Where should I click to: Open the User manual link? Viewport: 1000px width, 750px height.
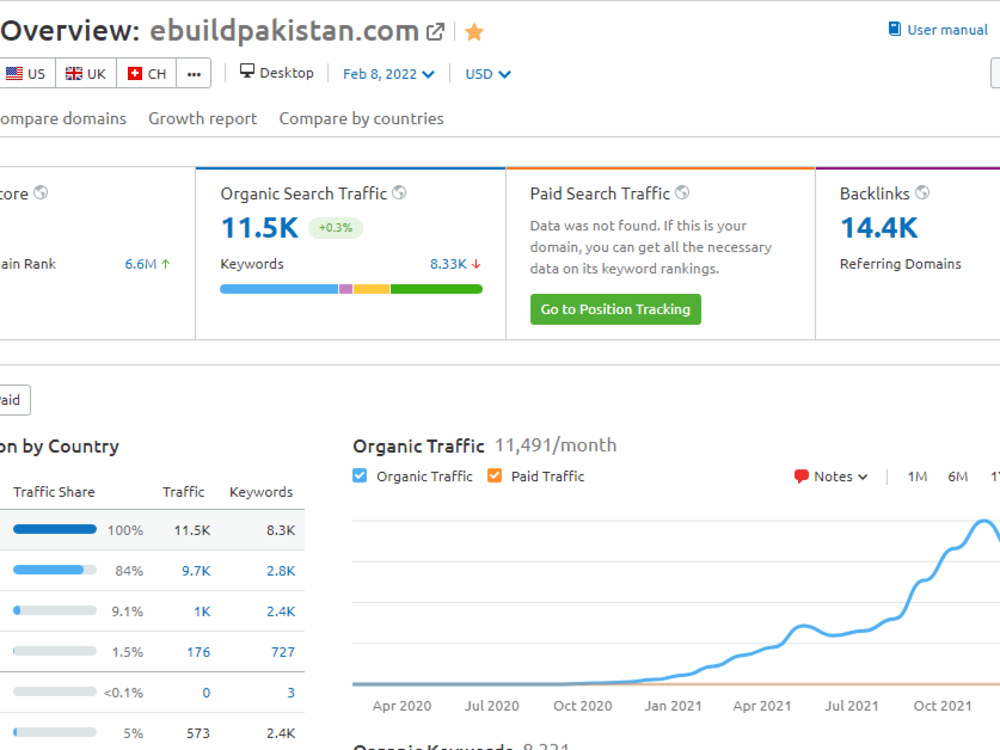[947, 30]
